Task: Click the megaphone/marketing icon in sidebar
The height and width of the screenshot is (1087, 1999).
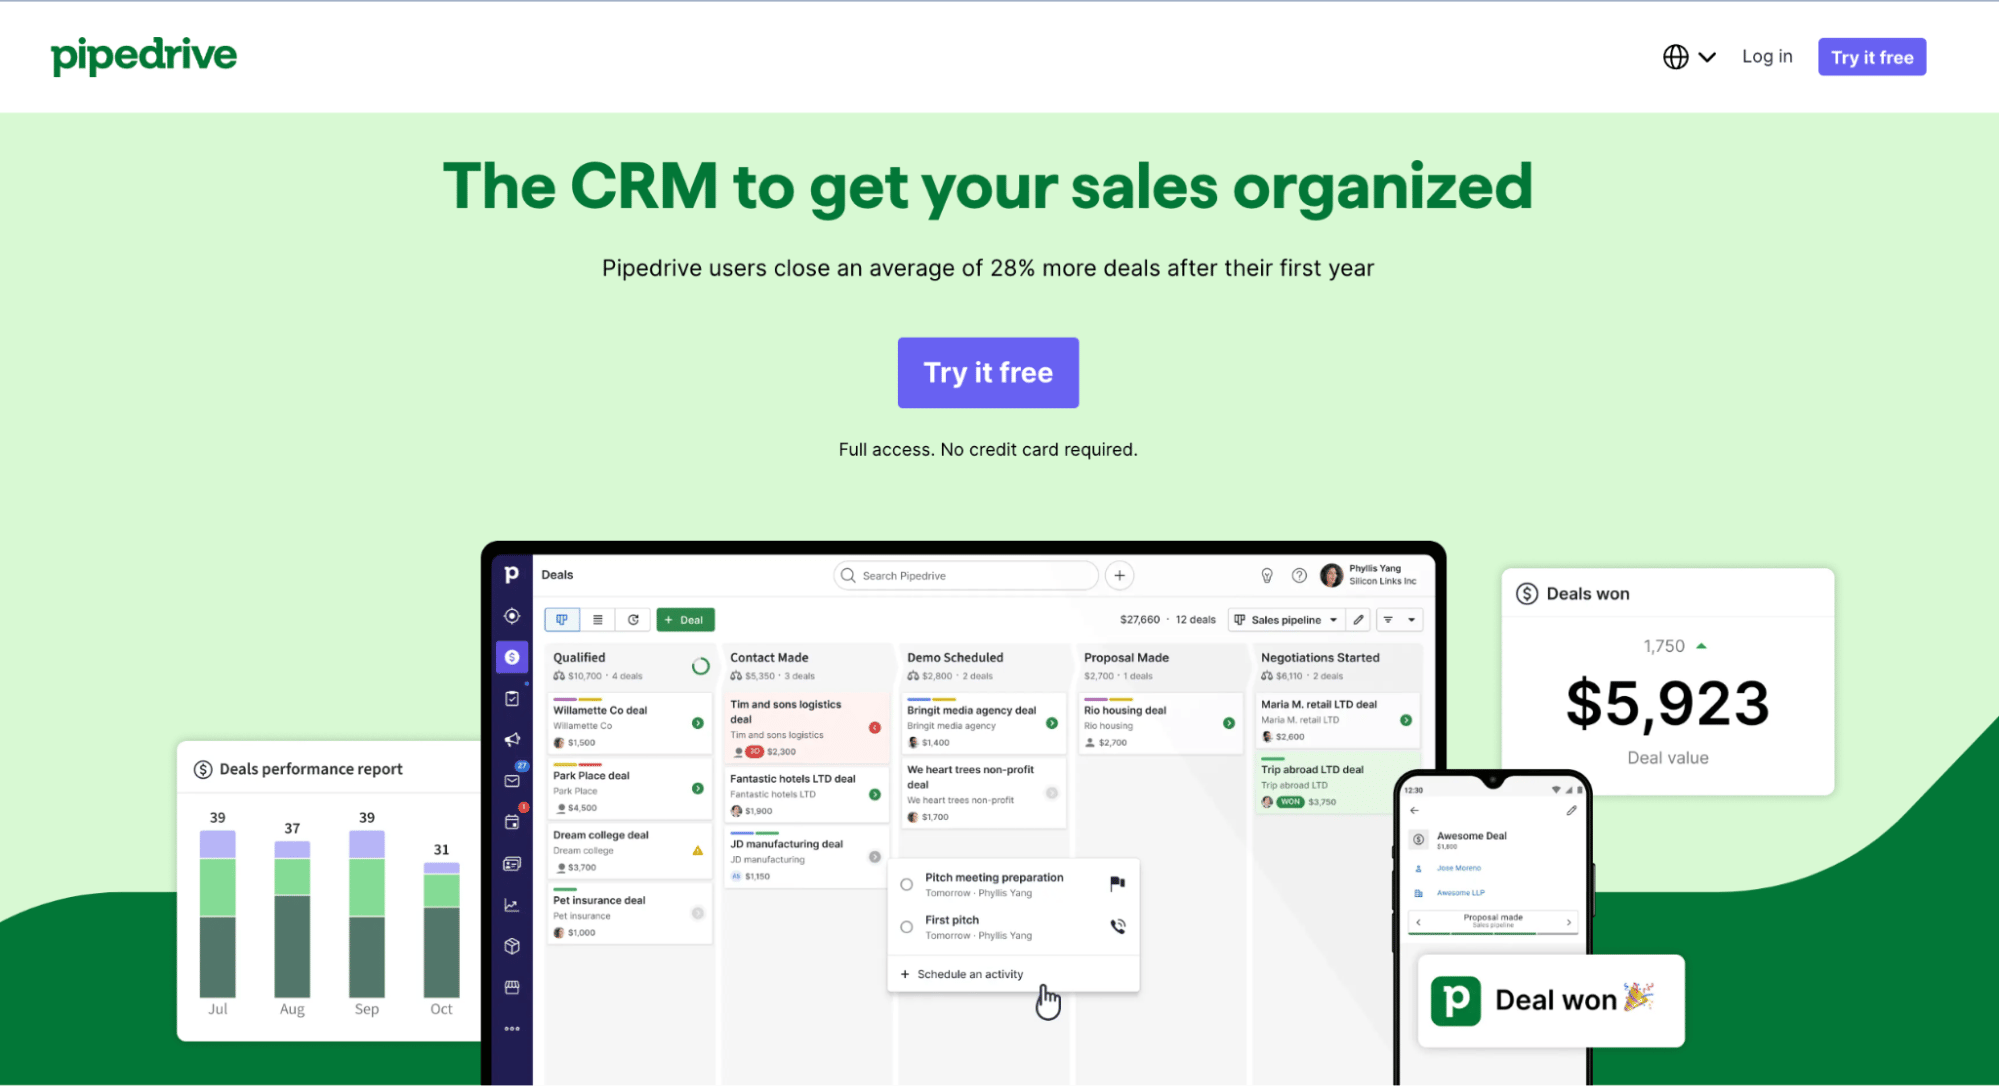Action: [515, 743]
